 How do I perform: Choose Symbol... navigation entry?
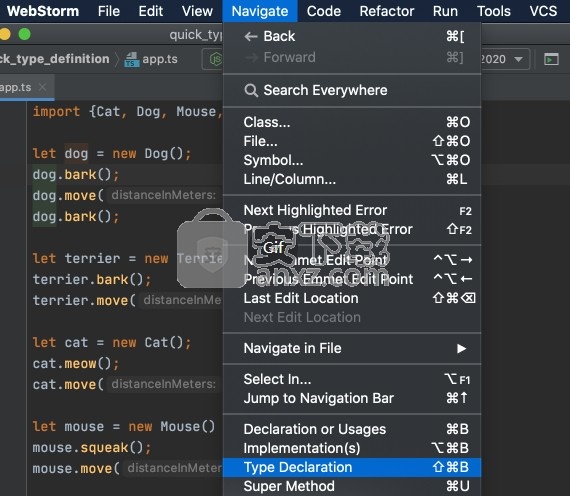tap(352, 160)
